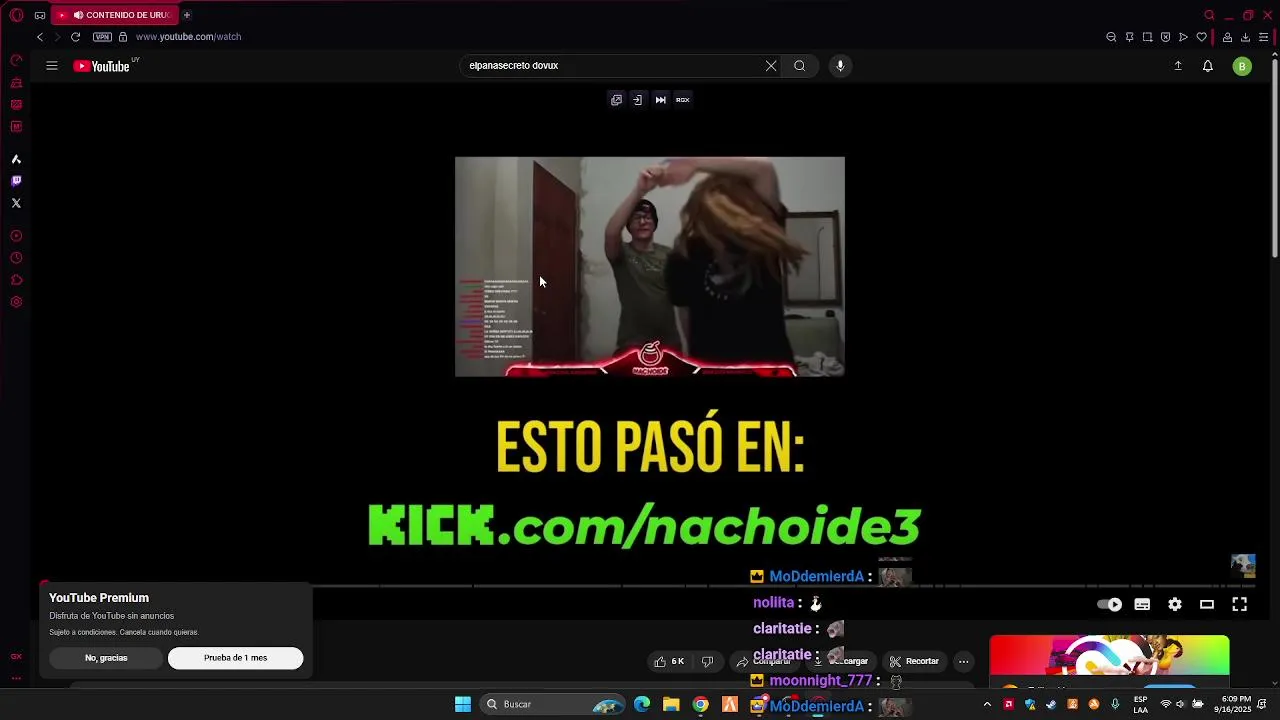Toggle subtitles/closed captions
1280x720 pixels.
(x=1142, y=604)
